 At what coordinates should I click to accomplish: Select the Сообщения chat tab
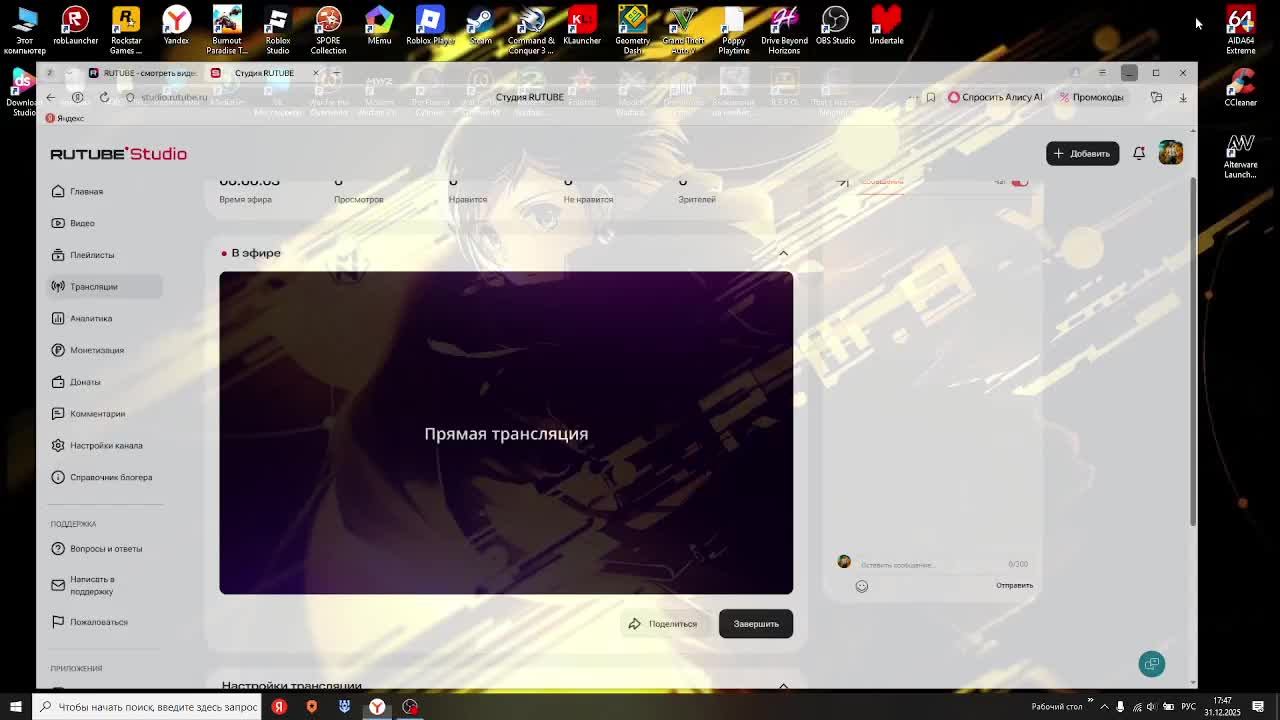[x=882, y=181]
